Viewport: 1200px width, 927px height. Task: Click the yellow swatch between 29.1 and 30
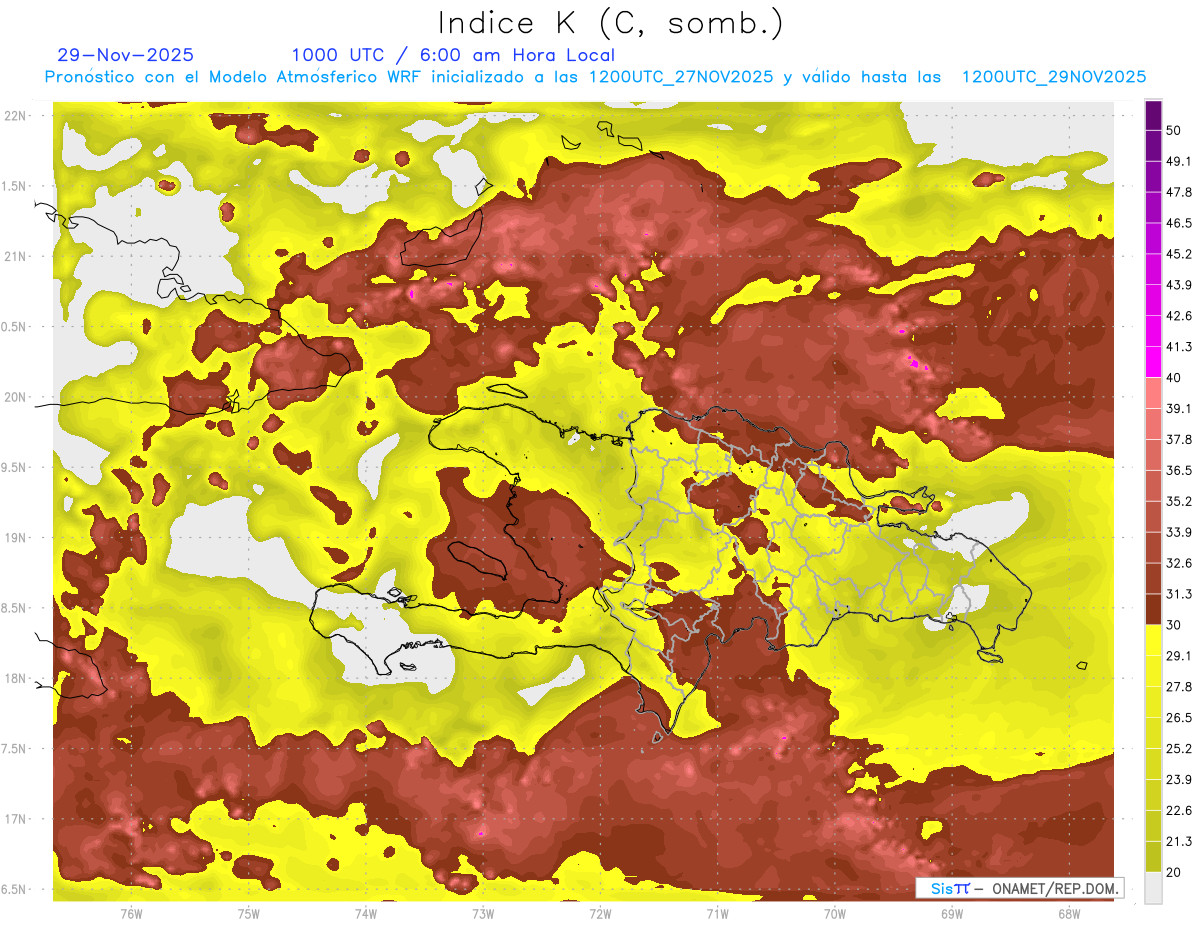[1154, 640]
